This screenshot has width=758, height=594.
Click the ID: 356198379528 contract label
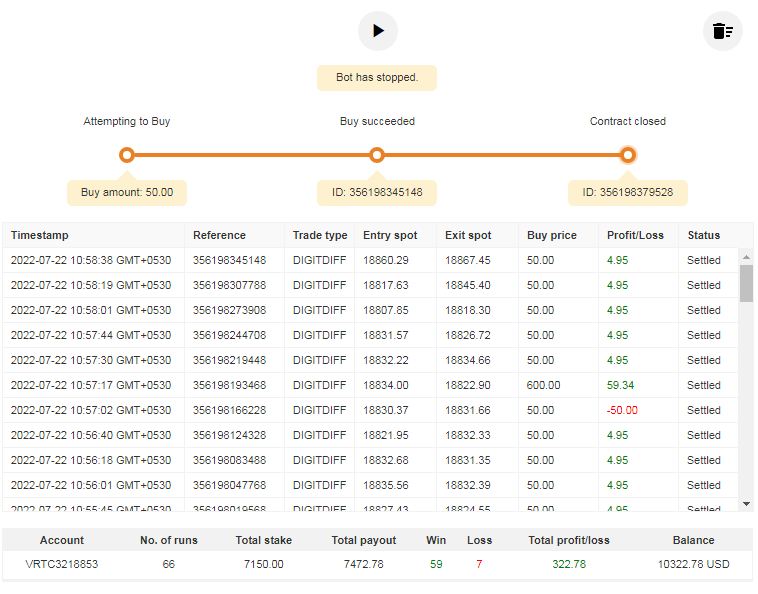[627, 192]
